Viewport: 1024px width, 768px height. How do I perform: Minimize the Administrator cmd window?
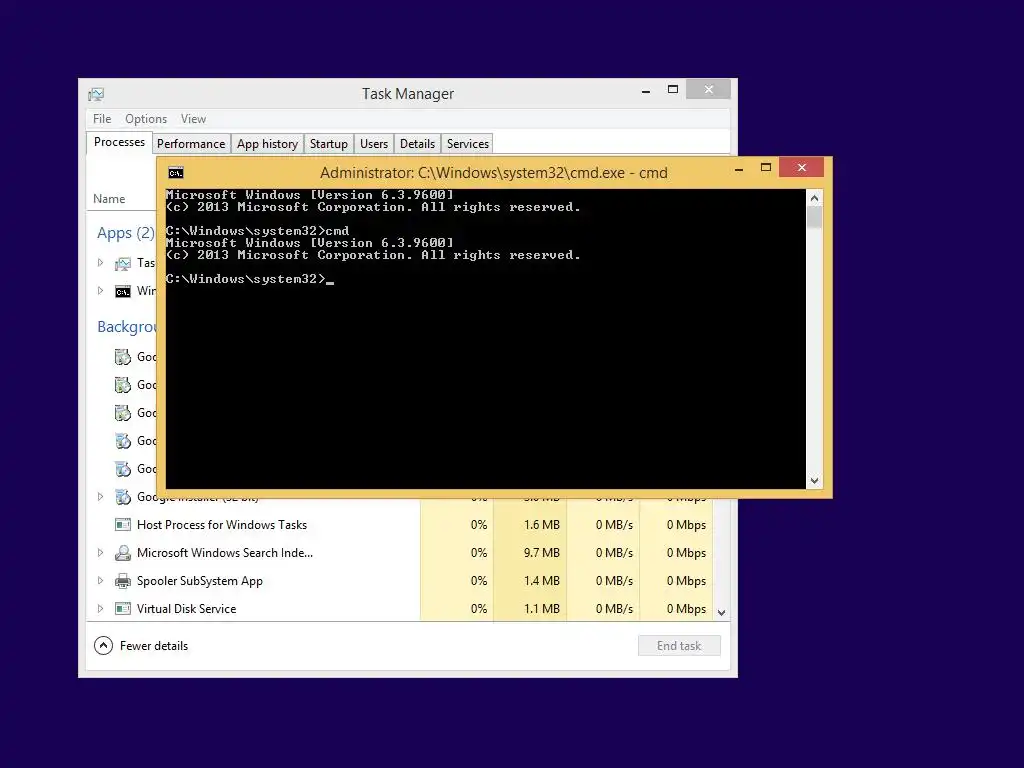tap(739, 168)
